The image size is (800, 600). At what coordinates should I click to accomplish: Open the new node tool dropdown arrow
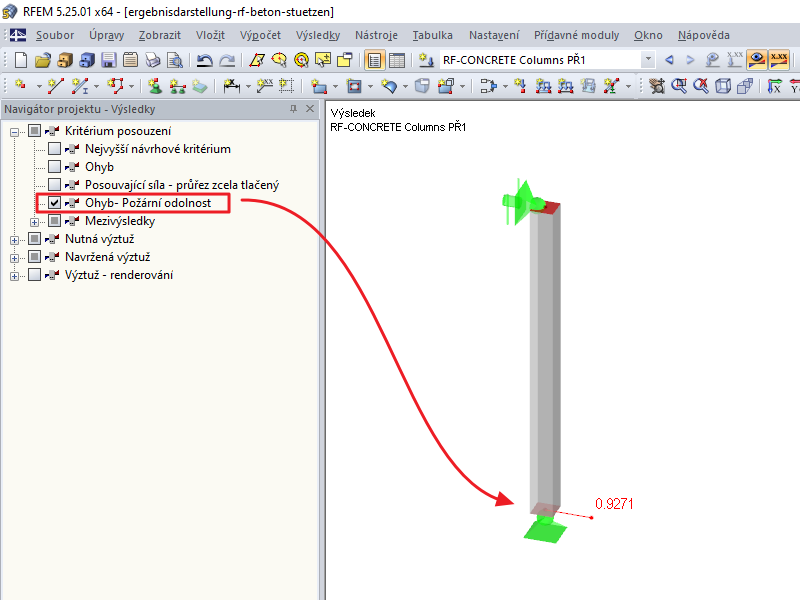[39, 87]
